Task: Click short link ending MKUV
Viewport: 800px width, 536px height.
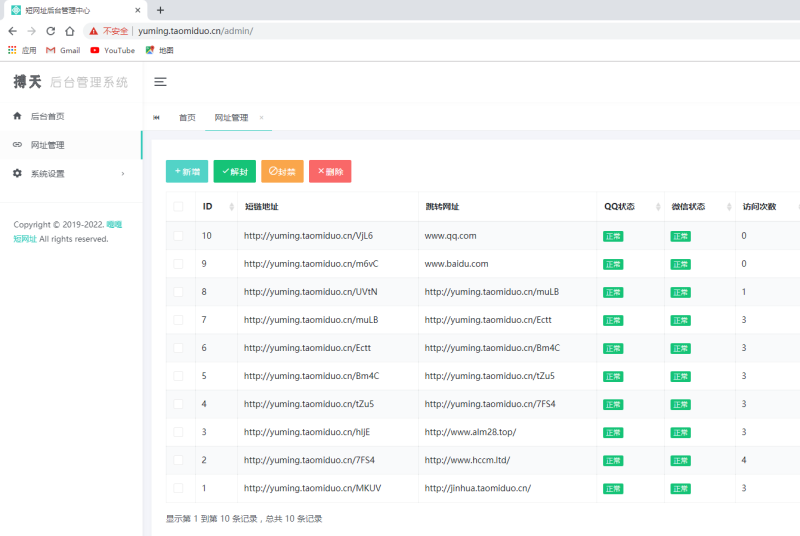Action: click(312, 488)
